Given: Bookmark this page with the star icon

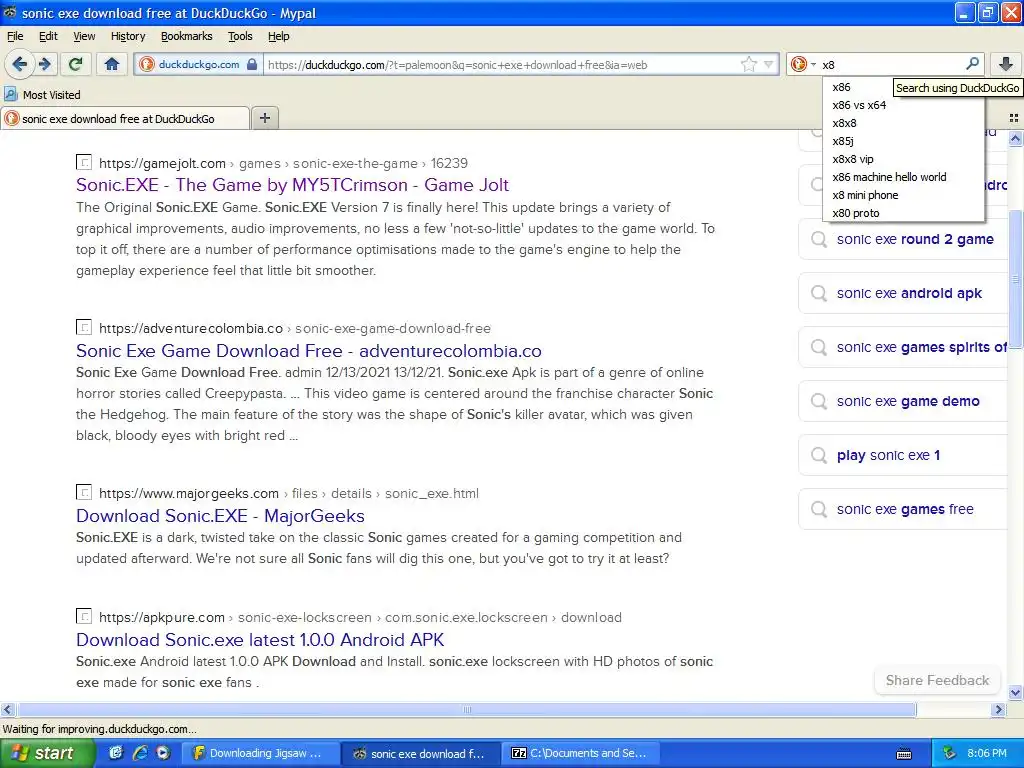Looking at the screenshot, I should [748, 64].
